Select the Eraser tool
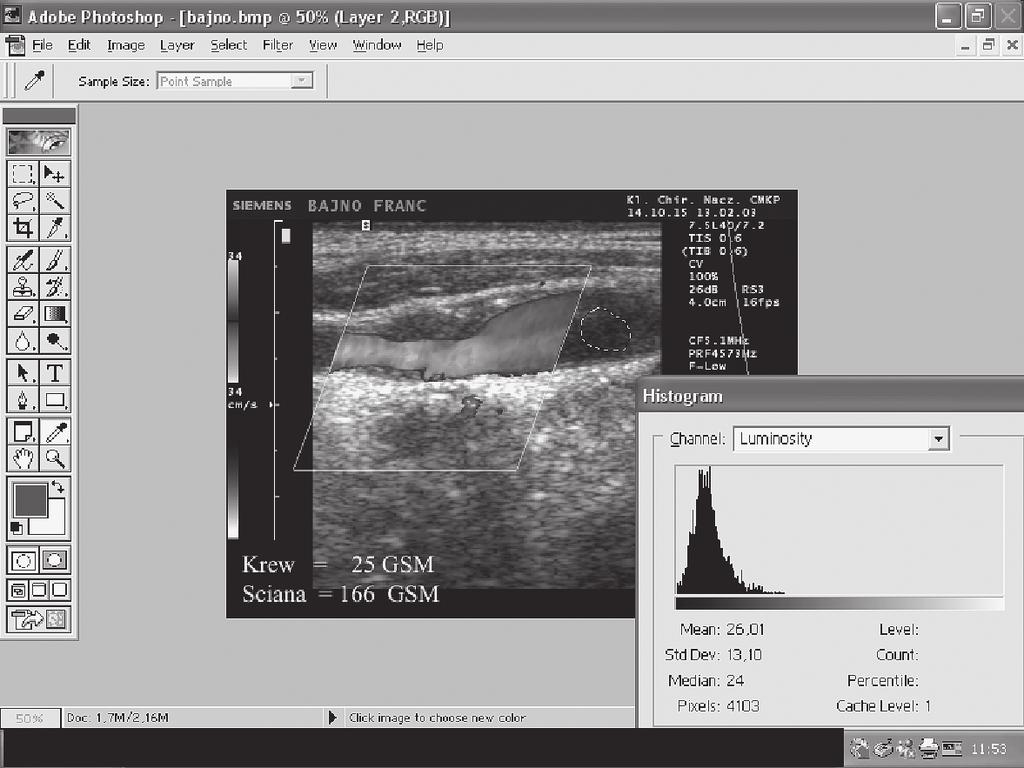 click(23, 314)
